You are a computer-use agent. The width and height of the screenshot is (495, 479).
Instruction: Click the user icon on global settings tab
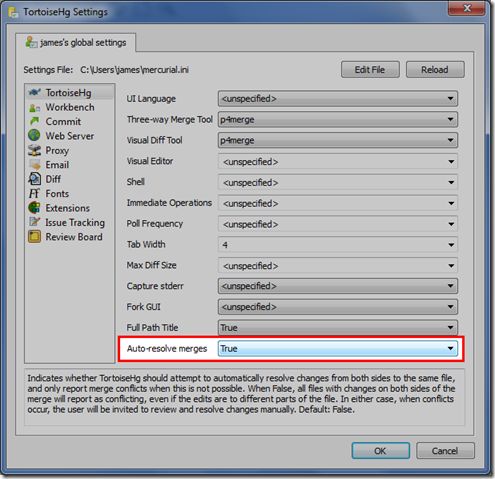tap(32, 42)
